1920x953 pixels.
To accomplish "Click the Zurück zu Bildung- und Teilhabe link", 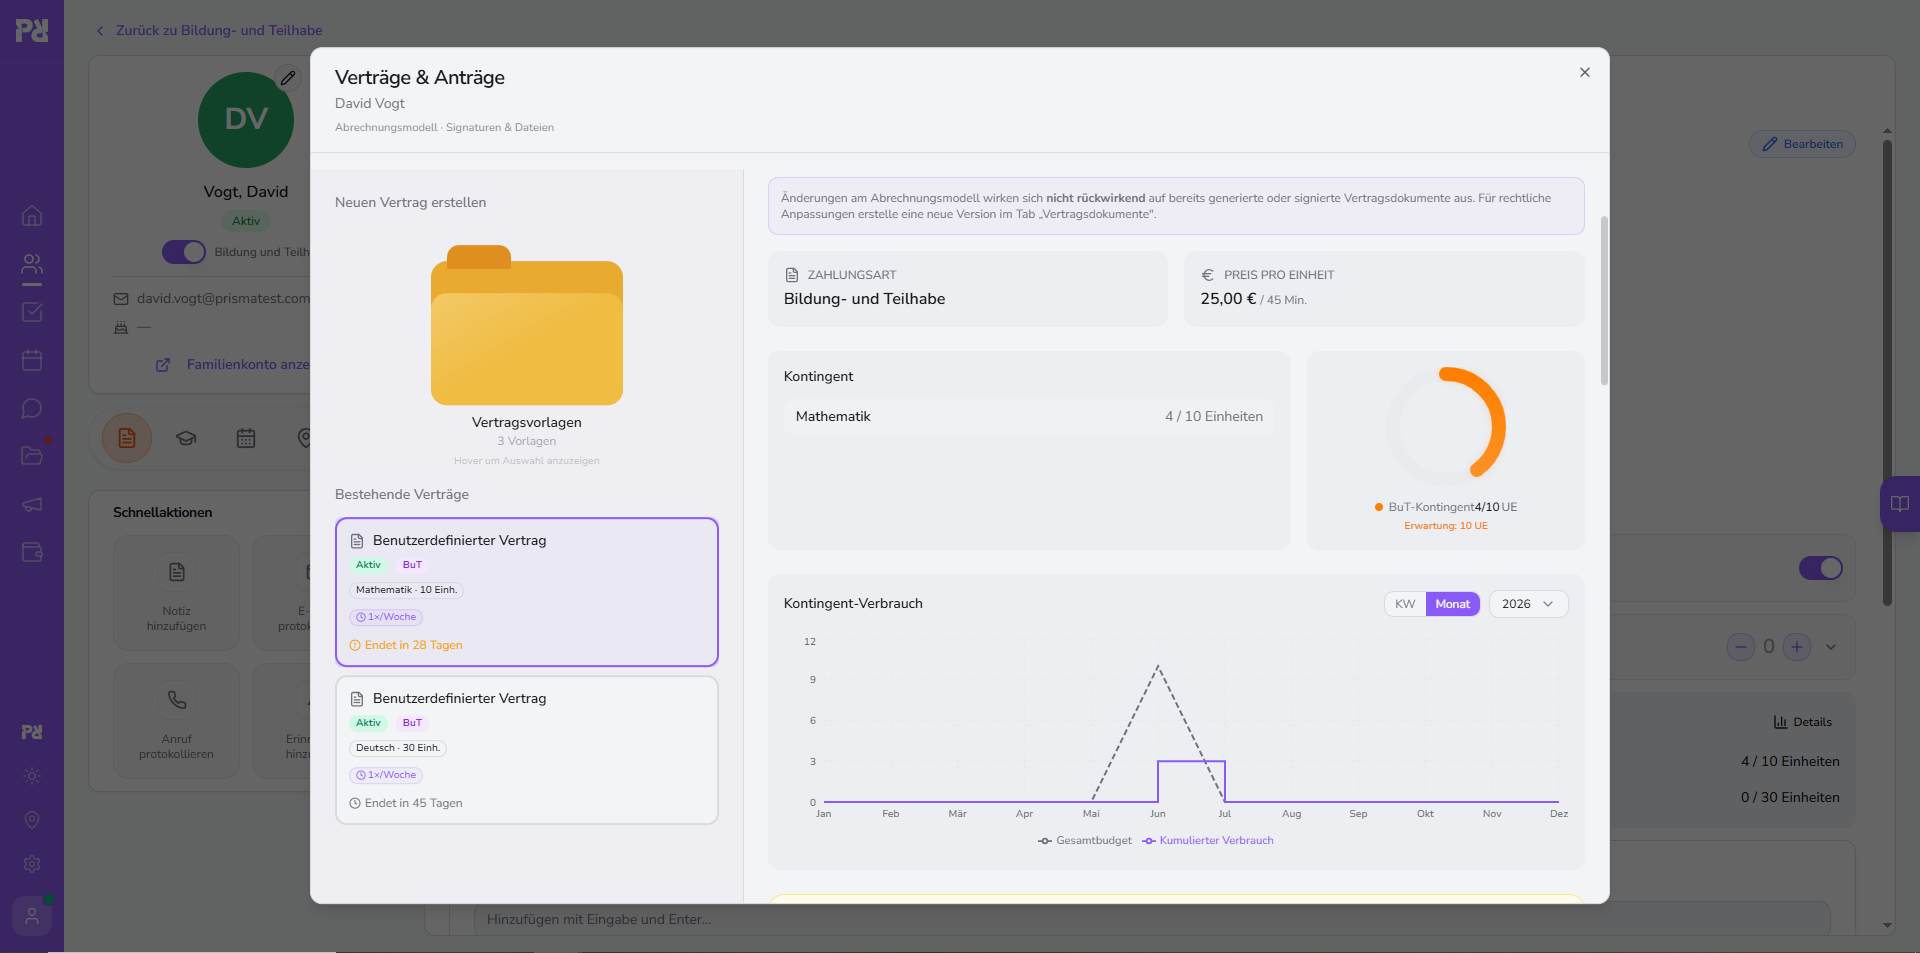I will click(209, 31).
